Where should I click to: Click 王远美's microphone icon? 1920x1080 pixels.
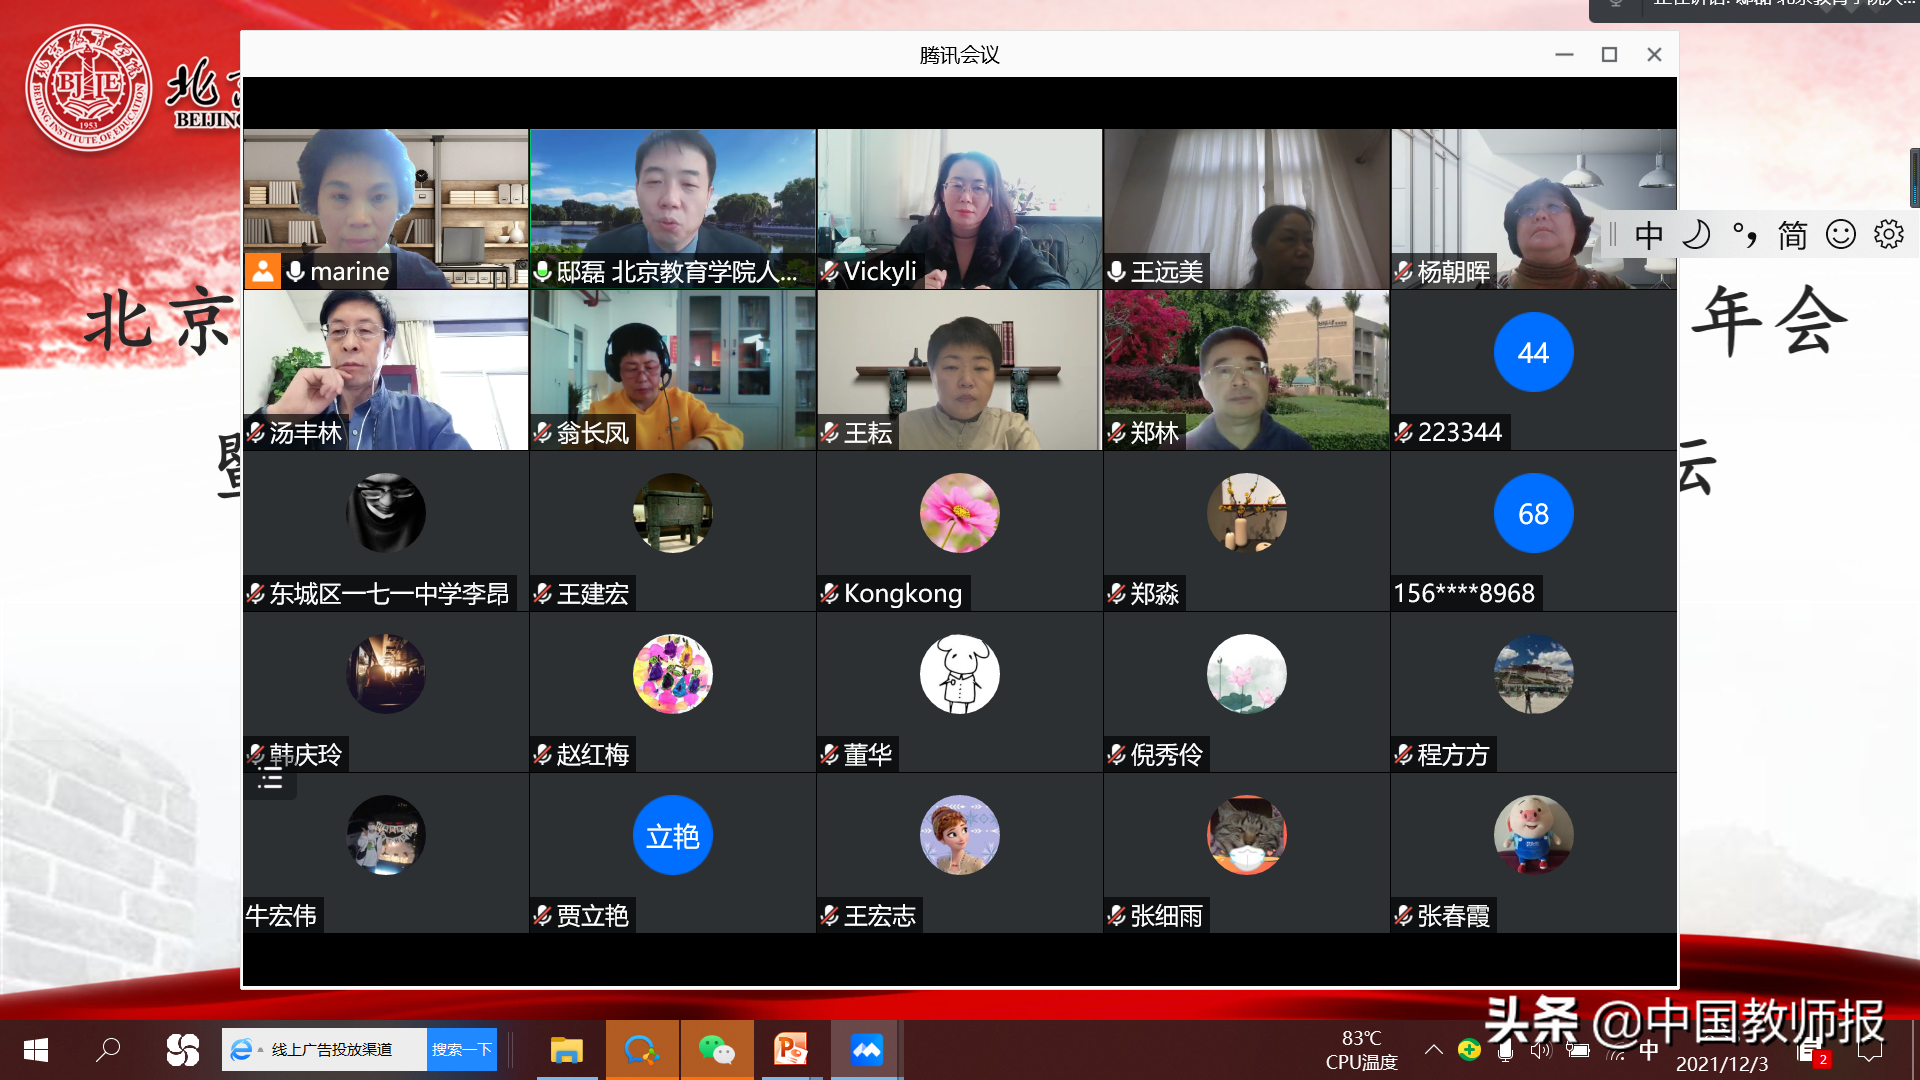(x=1117, y=271)
